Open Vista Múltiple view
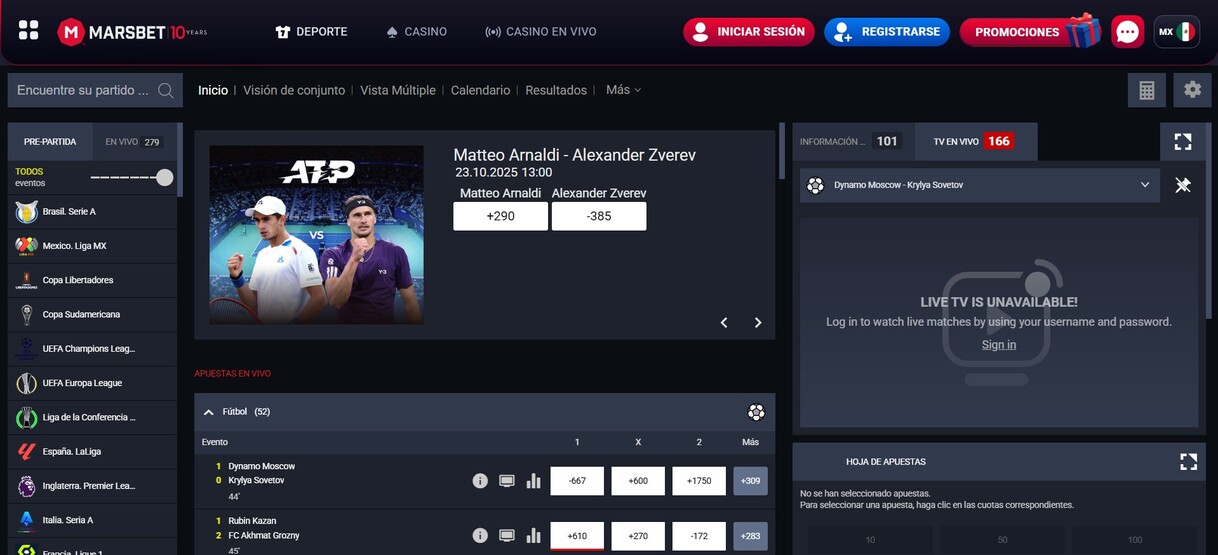Viewport: 1218px width, 555px height. click(x=398, y=90)
